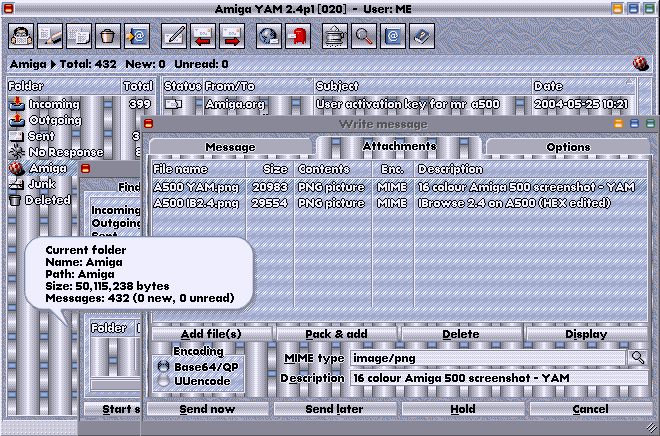
Task: Click the Folder column header in main window
Action: 64,86
